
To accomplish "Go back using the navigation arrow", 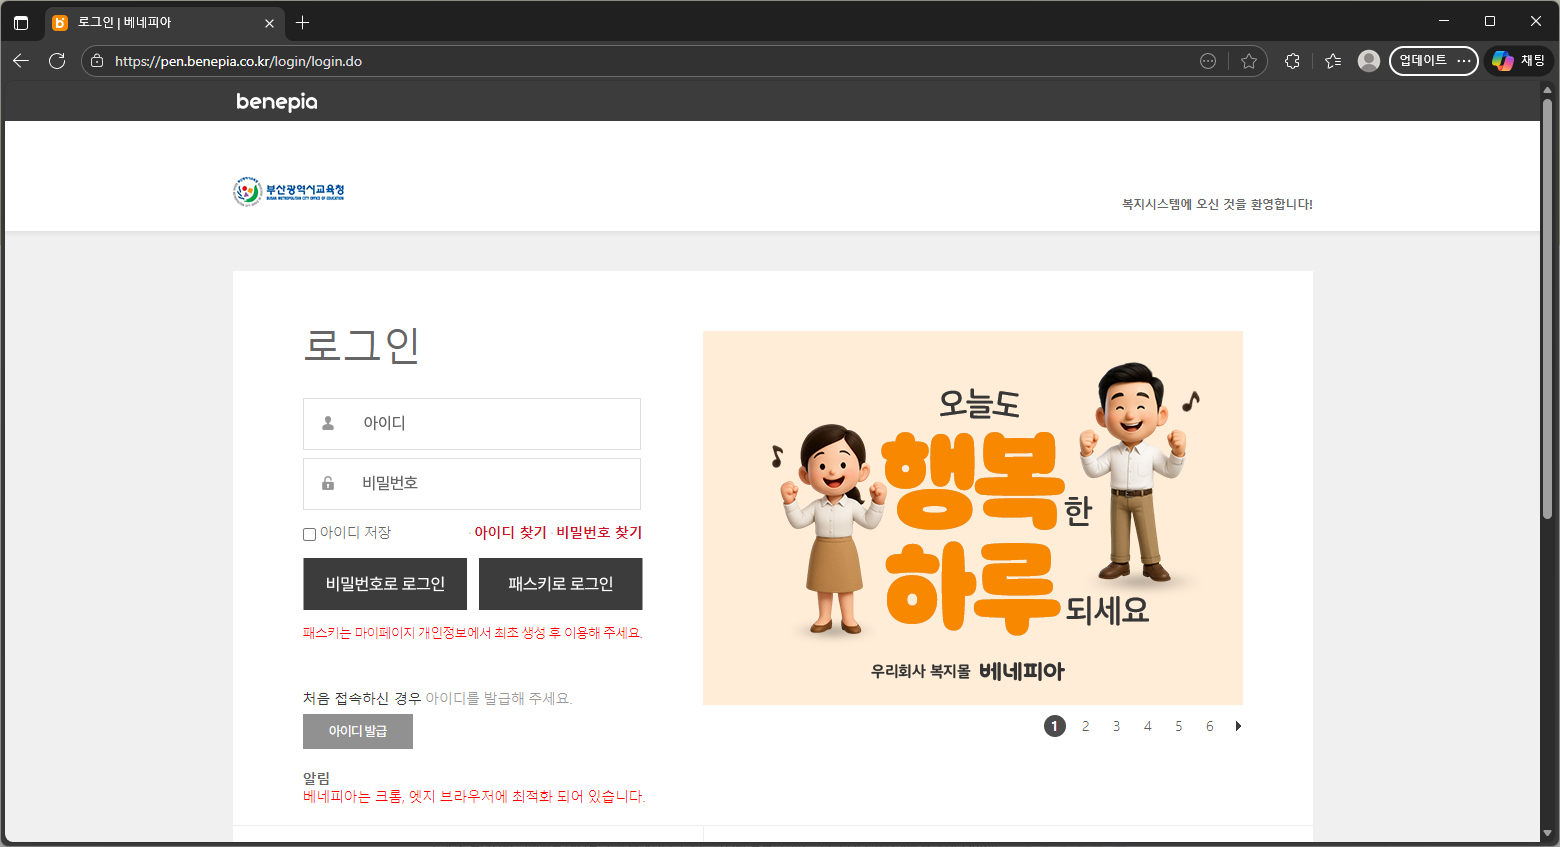I will [20, 61].
